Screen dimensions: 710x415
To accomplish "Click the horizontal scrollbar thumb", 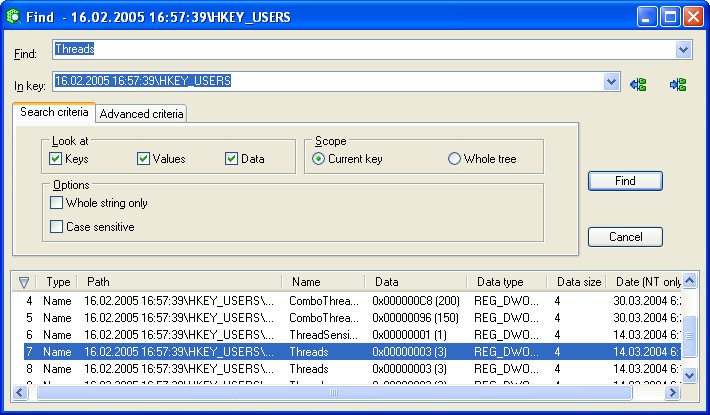I will [x=334, y=392].
